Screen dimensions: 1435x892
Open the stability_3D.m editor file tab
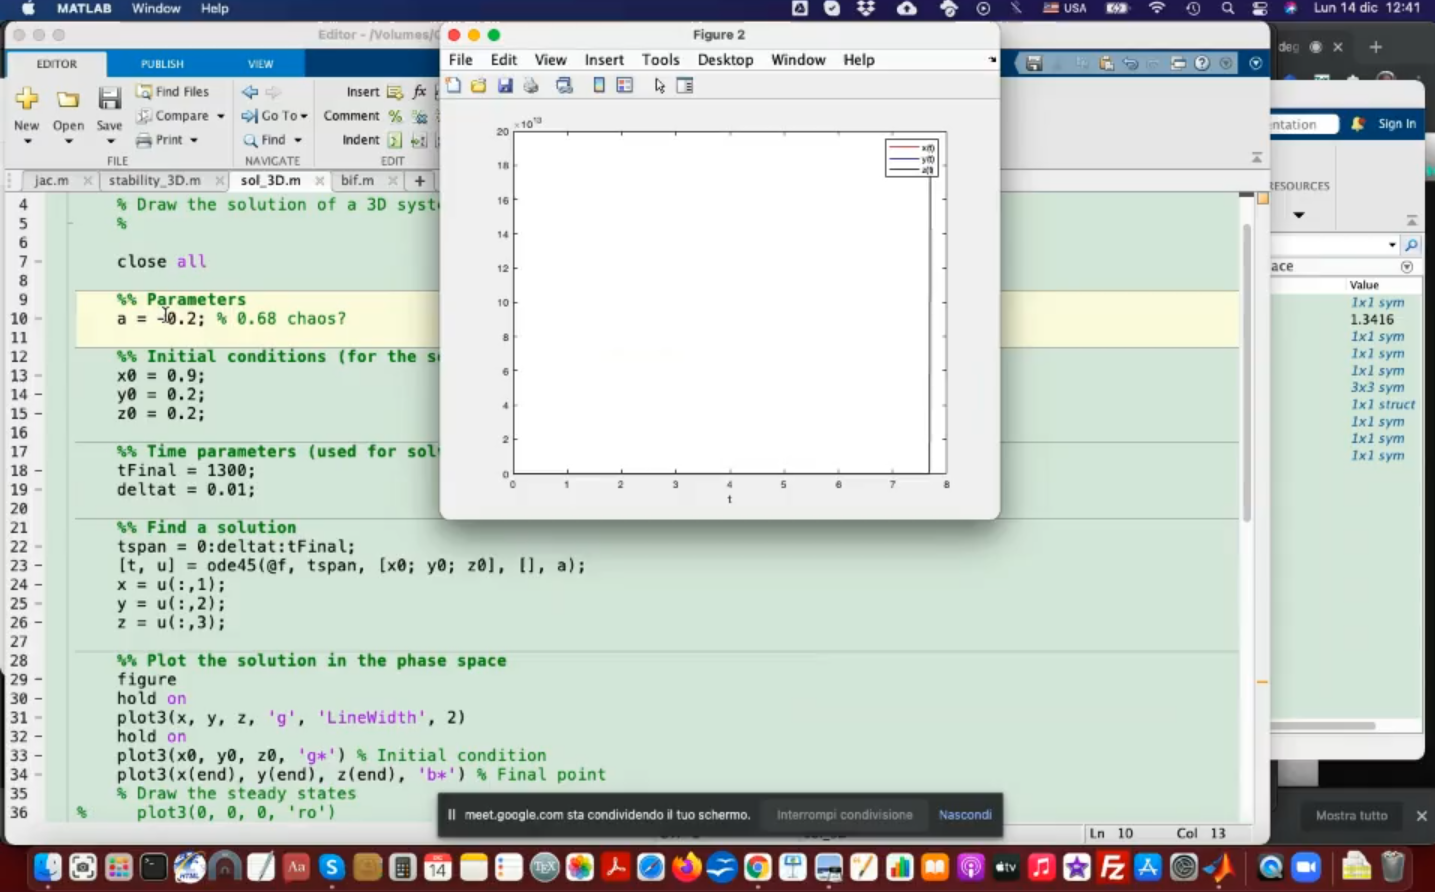pyautogui.click(x=154, y=181)
